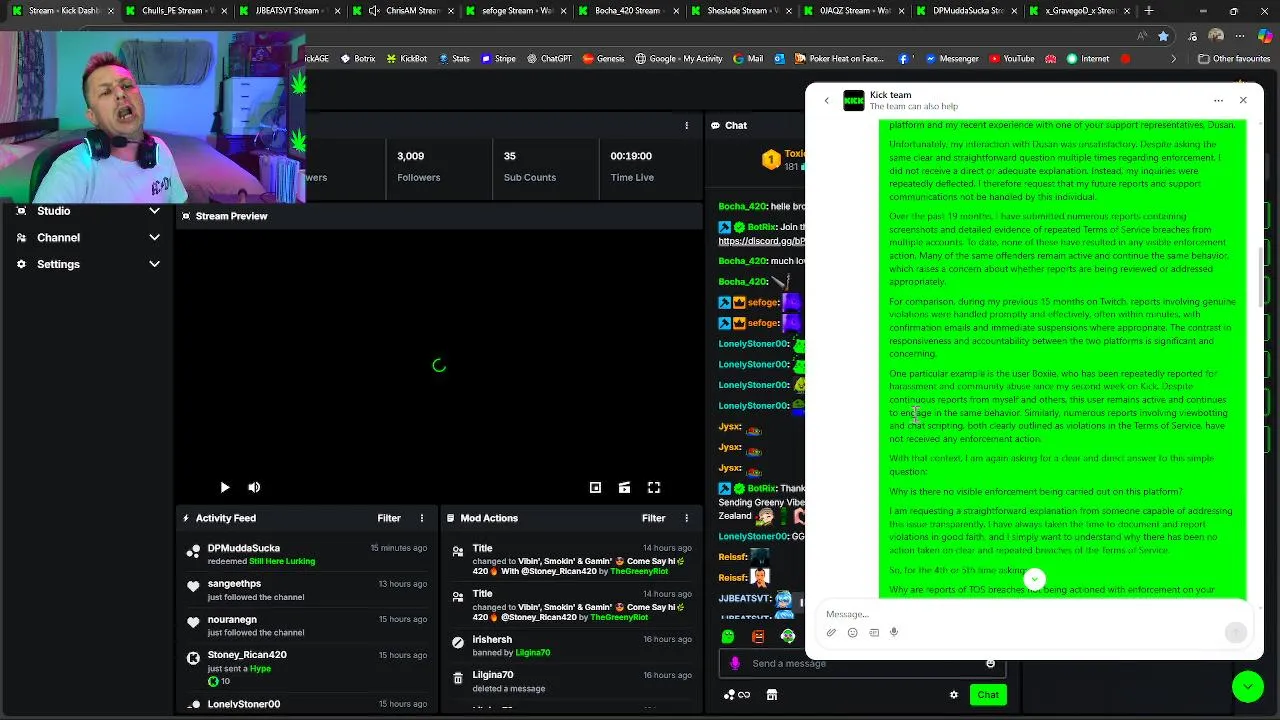
Task: Go back in Kick team support chat
Action: tap(826, 100)
